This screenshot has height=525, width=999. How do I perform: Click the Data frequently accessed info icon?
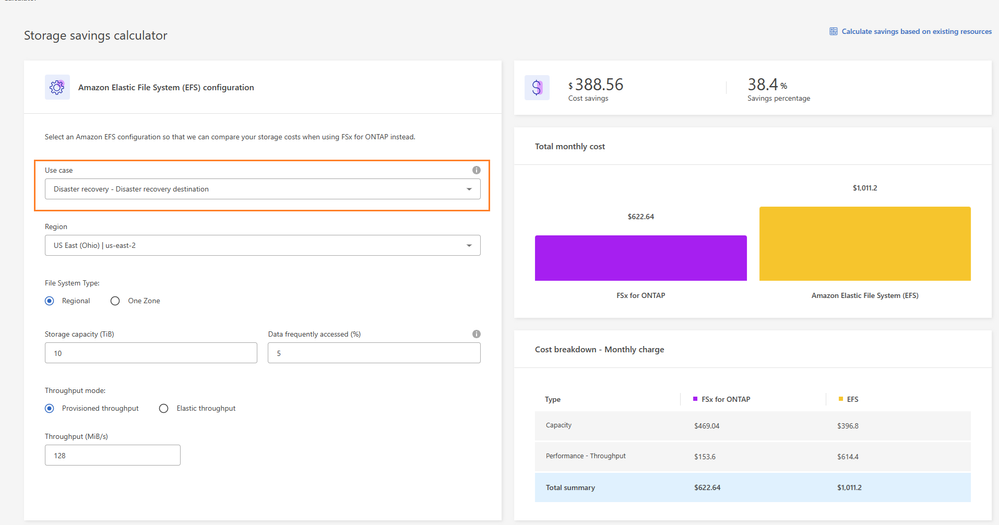point(476,334)
